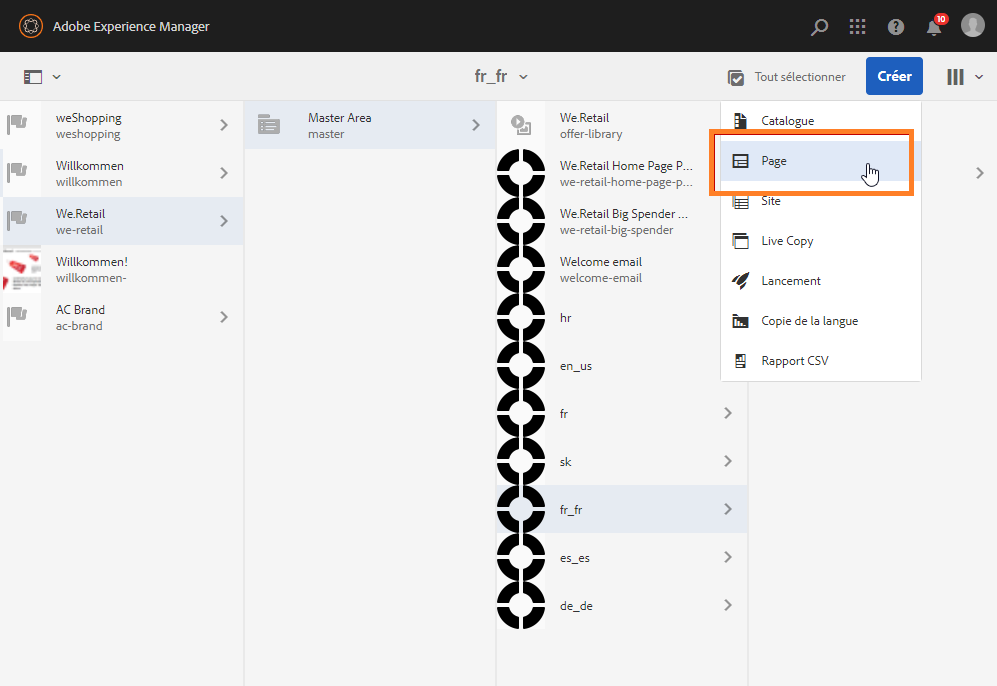Expand the weShopping row chevron

pos(224,125)
